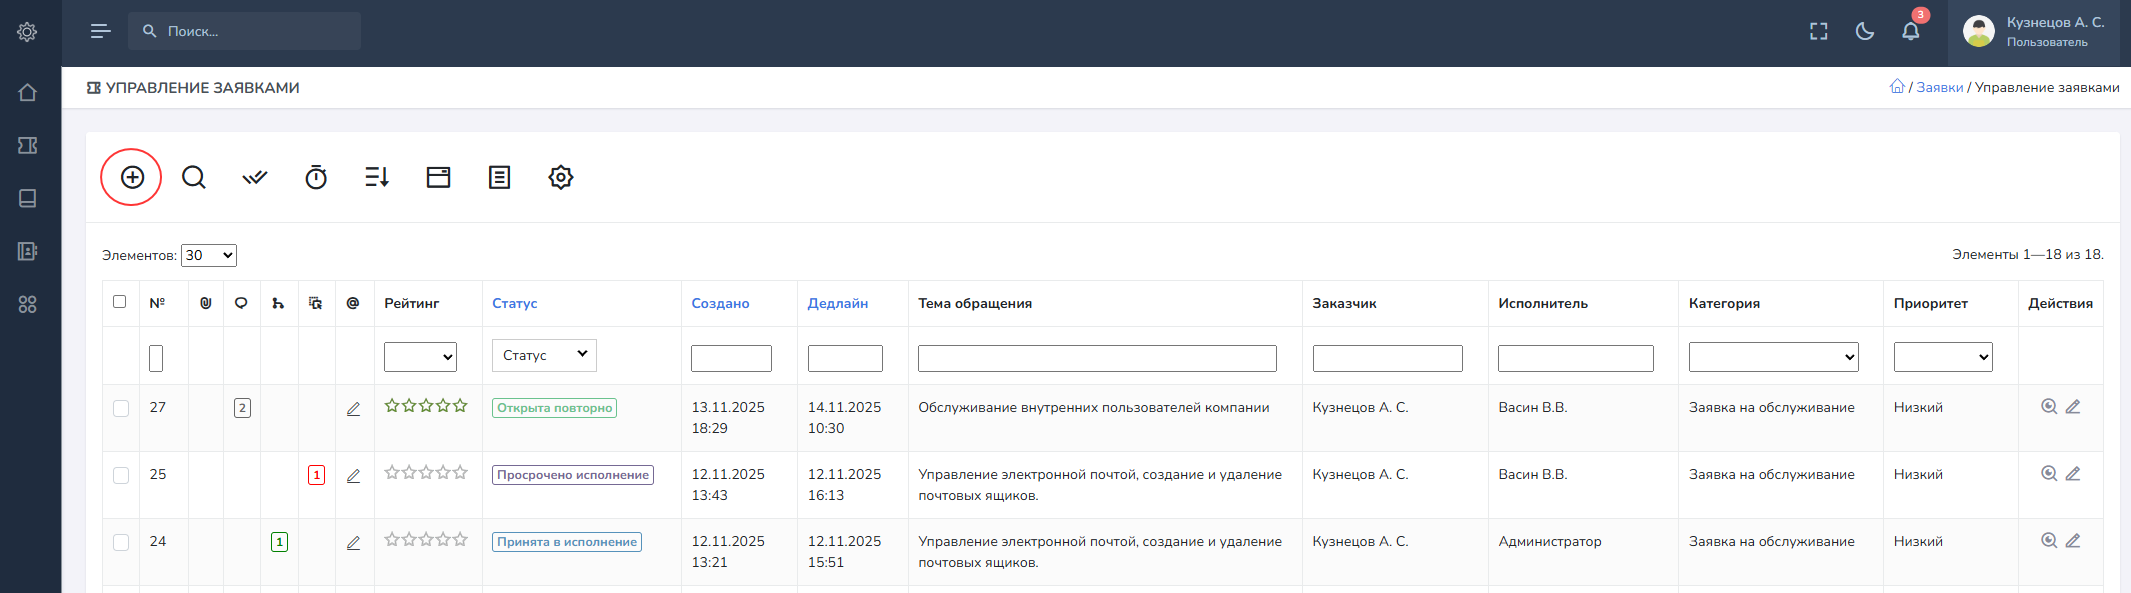
Task: Expand the Статус filter dropdown
Action: pyautogui.click(x=544, y=355)
